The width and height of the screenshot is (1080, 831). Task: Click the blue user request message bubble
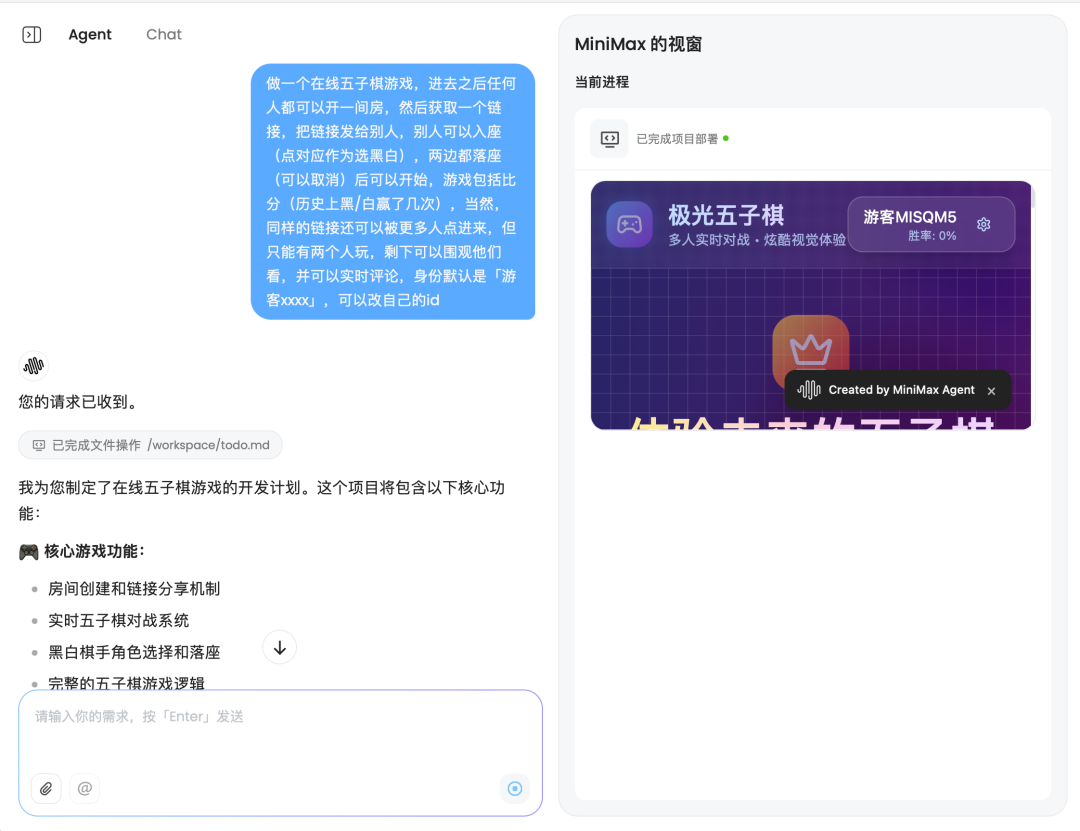point(393,192)
